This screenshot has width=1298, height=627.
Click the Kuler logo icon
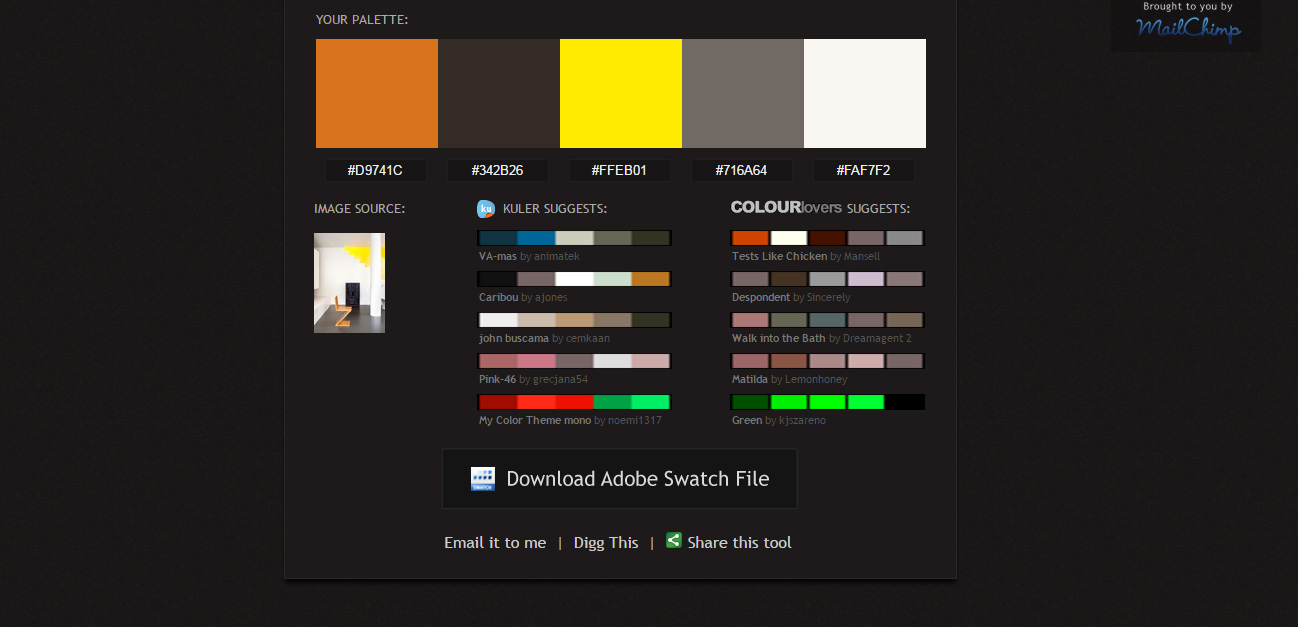tap(485, 208)
